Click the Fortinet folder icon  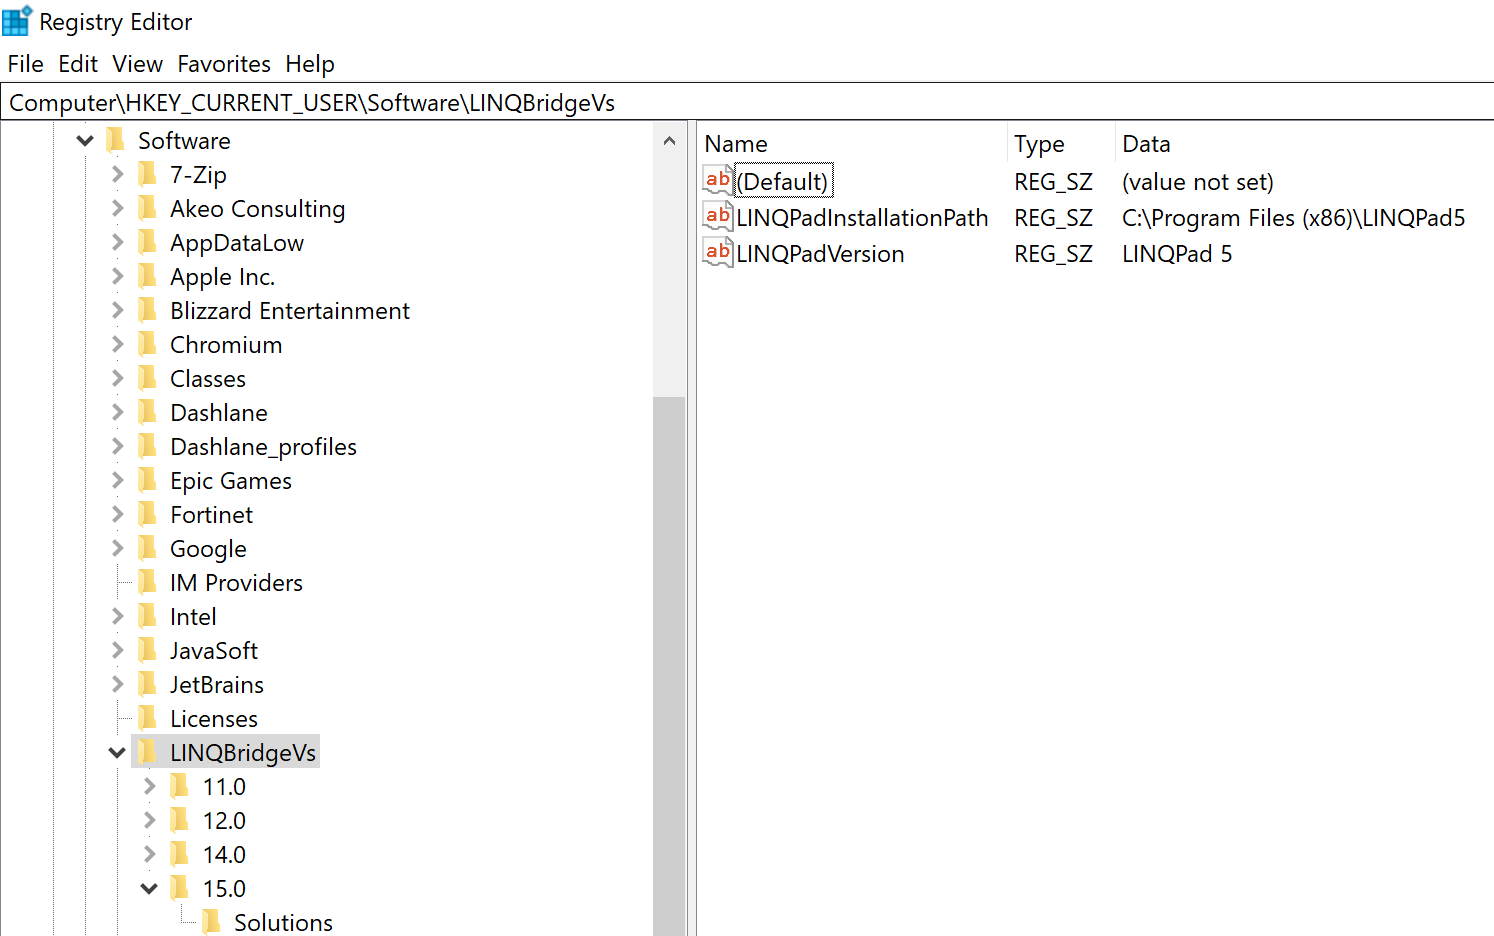[x=147, y=514]
